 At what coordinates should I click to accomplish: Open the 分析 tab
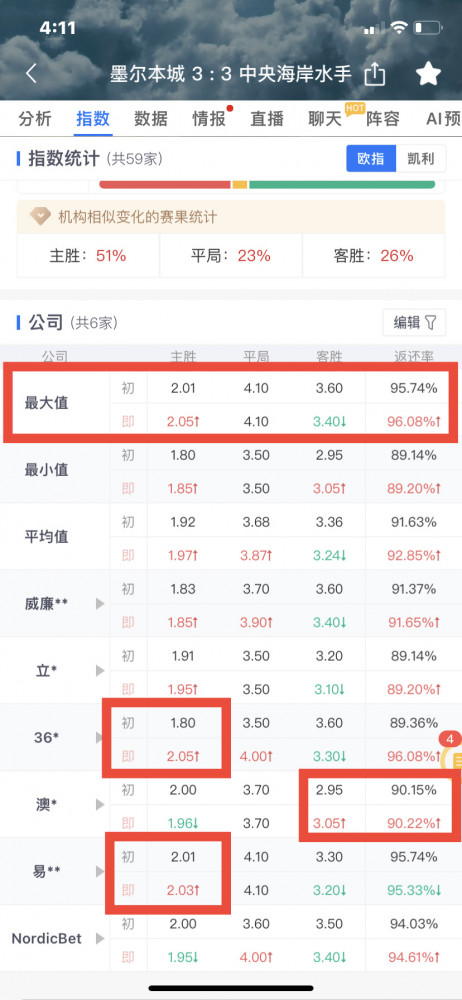tap(34, 119)
